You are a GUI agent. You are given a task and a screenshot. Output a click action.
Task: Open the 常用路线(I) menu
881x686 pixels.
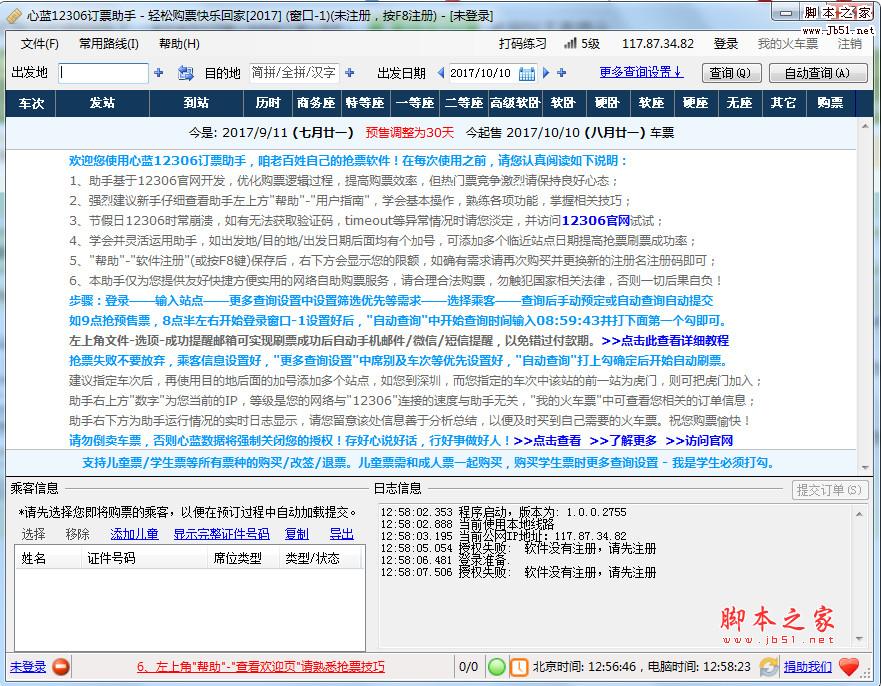[108, 44]
